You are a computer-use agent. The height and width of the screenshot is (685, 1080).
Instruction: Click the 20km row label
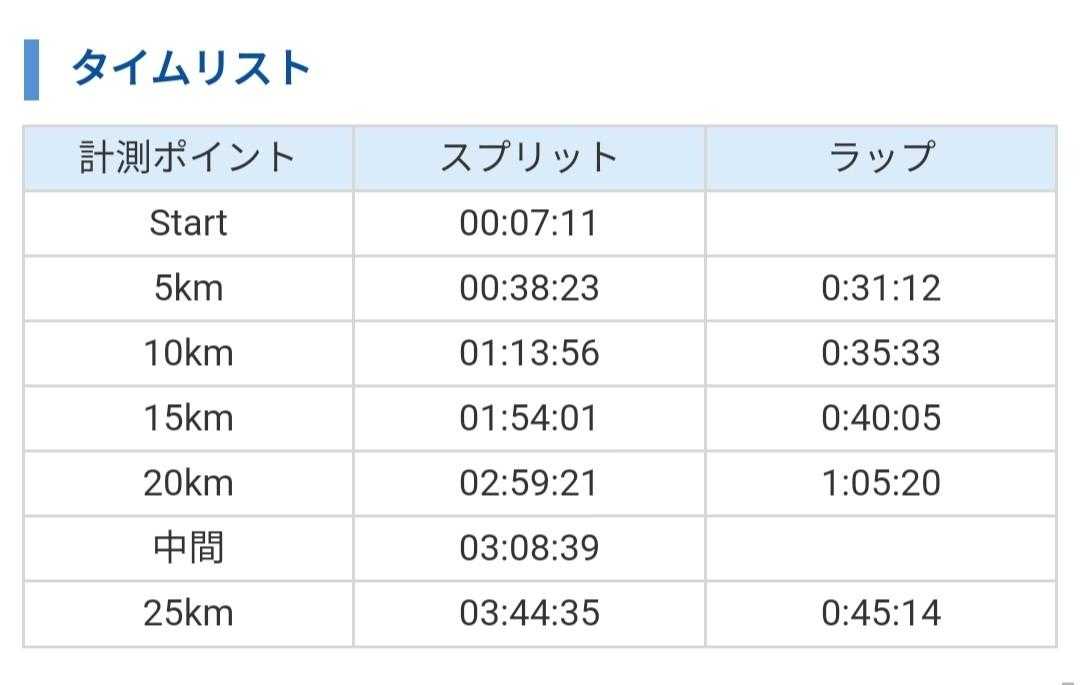pos(188,483)
